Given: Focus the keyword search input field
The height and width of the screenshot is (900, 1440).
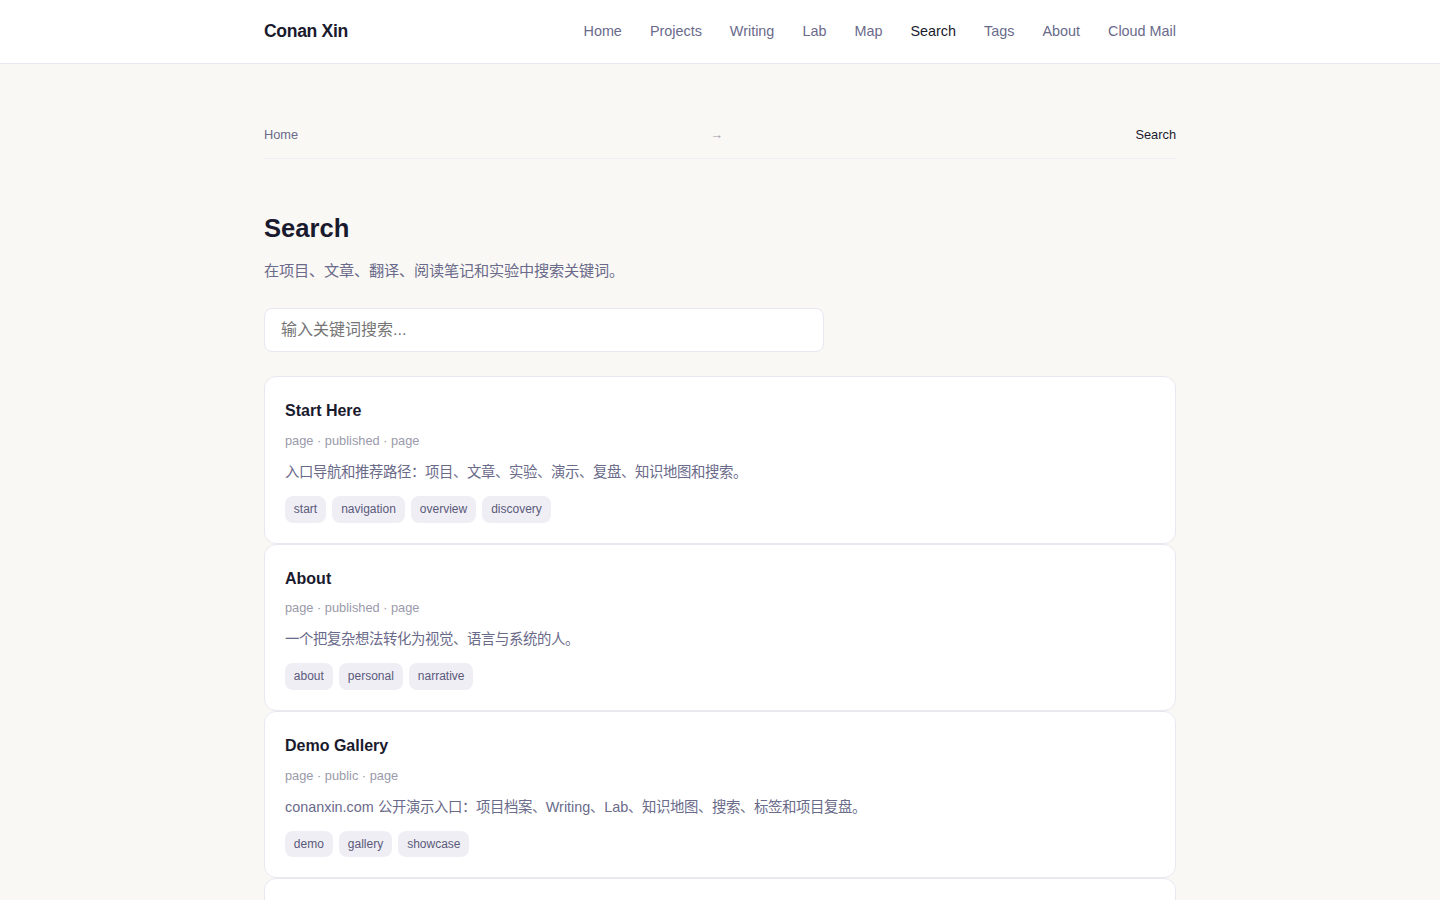Looking at the screenshot, I should click(x=544, y=330).
